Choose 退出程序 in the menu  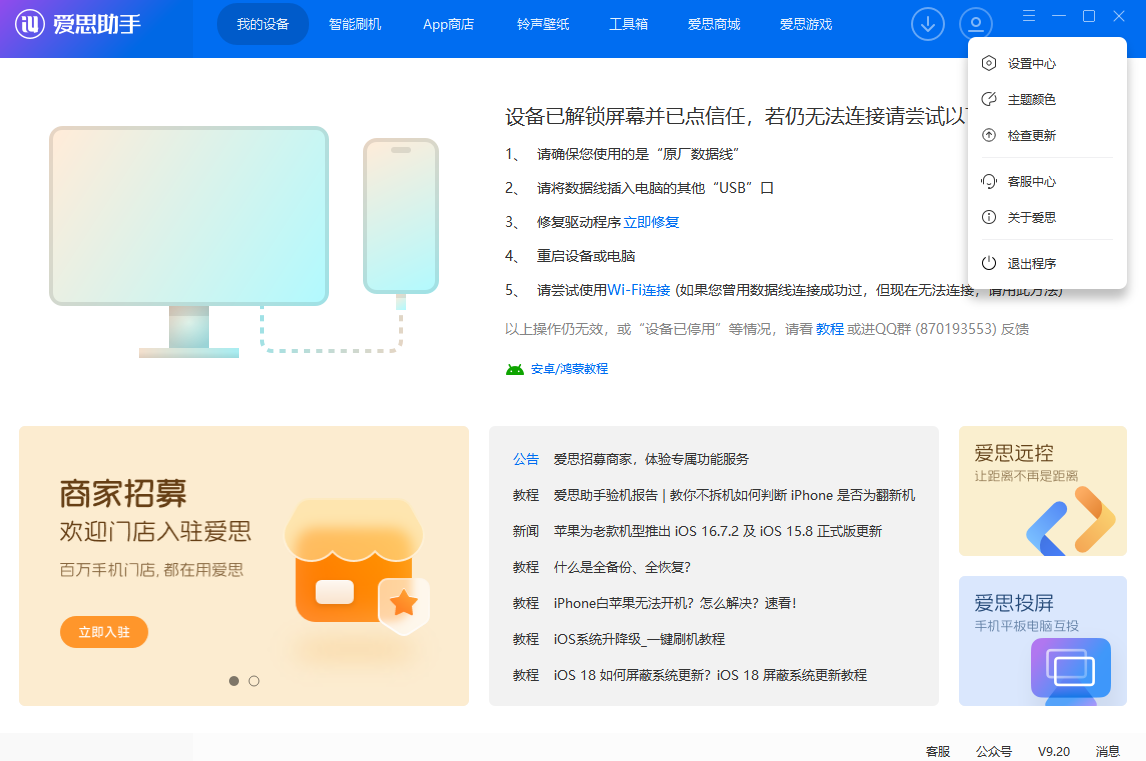tap(1047, 263)
